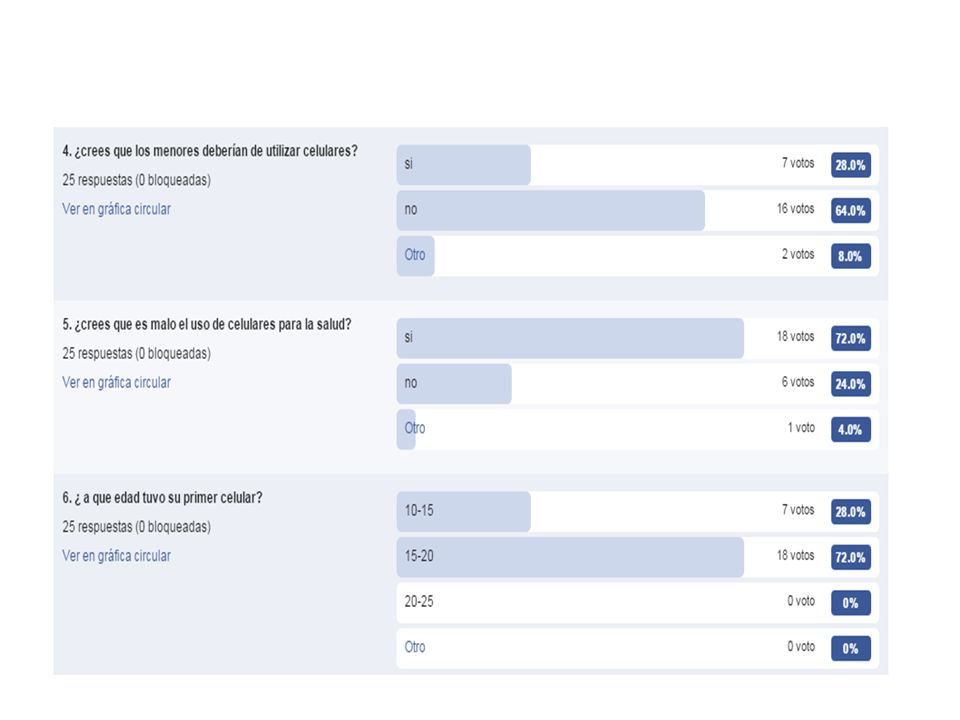Open the 'Otro' answers in question 4

414,255
